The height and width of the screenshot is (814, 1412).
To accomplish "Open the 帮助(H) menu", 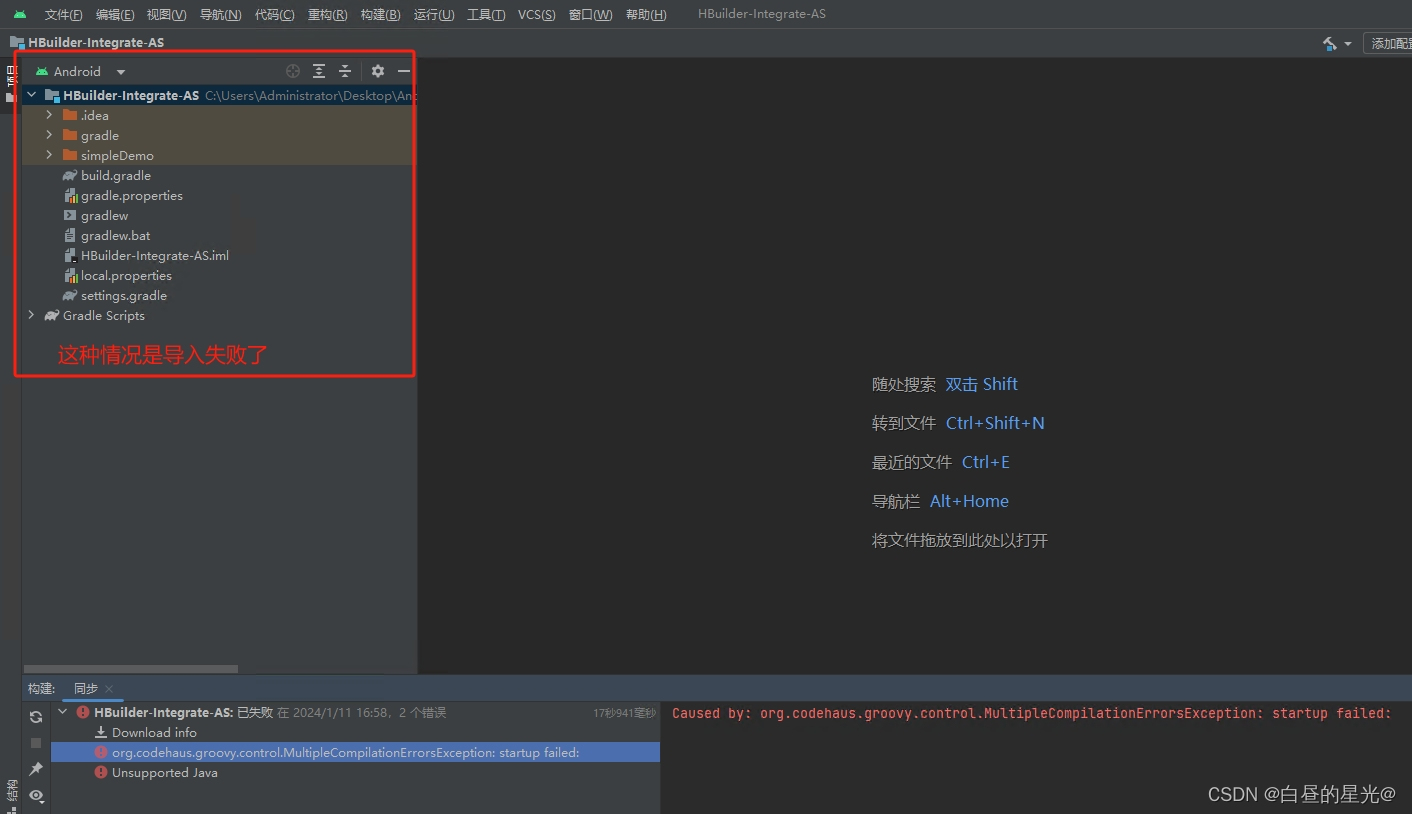I will [645, 14].
